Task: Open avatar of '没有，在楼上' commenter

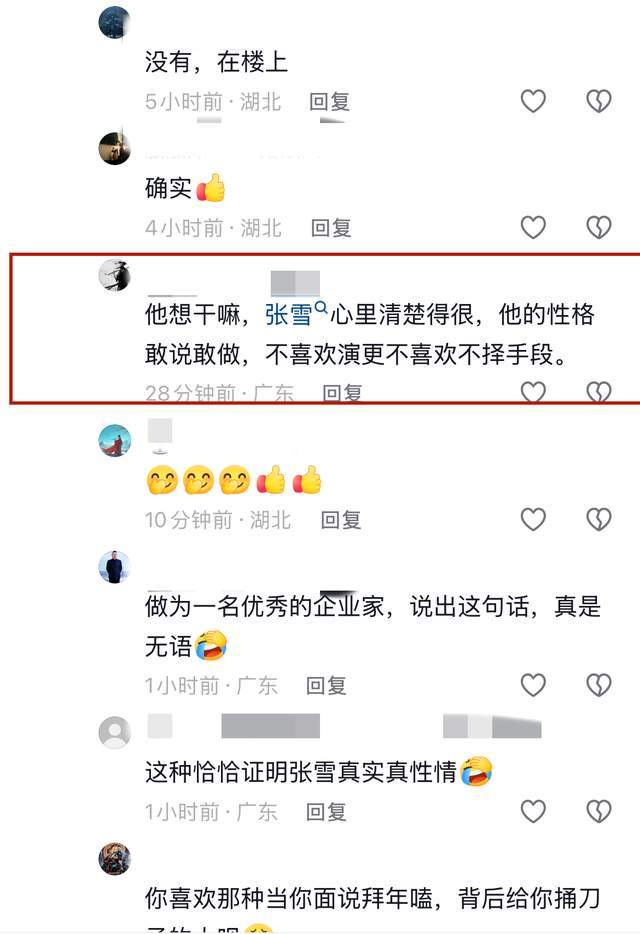Action: 114,23
